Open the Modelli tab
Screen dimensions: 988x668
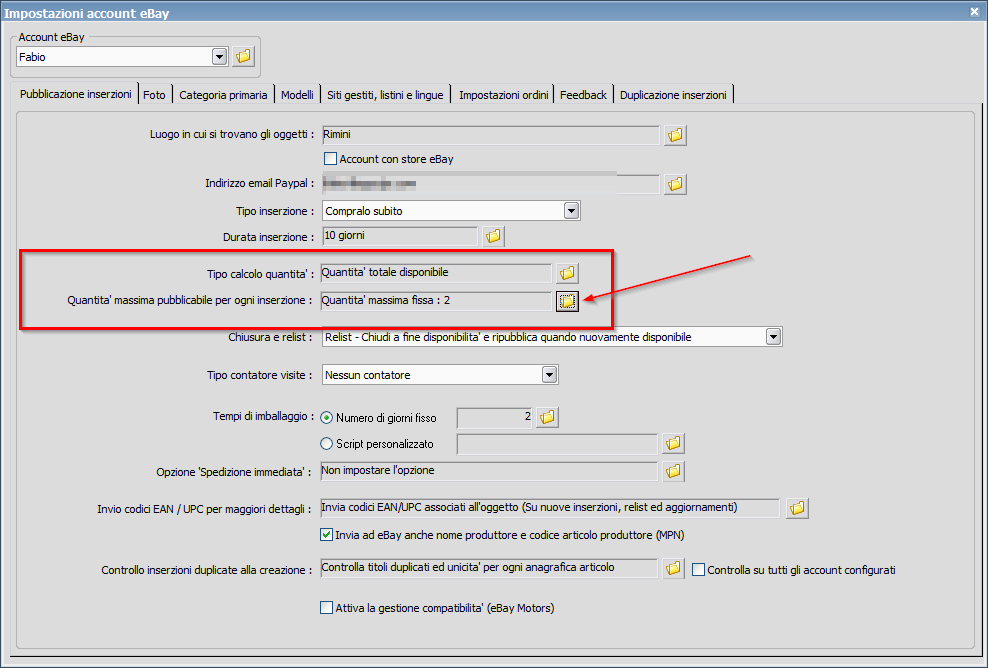297,95
